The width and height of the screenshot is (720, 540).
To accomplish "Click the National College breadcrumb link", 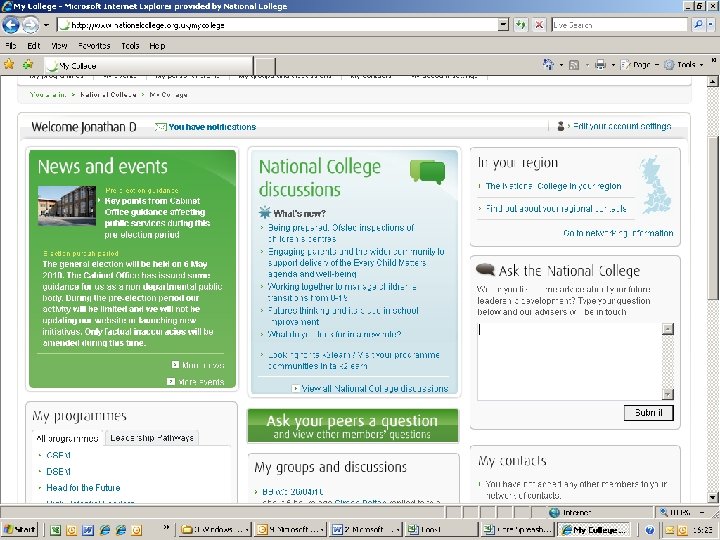I will tap(108, 95).
